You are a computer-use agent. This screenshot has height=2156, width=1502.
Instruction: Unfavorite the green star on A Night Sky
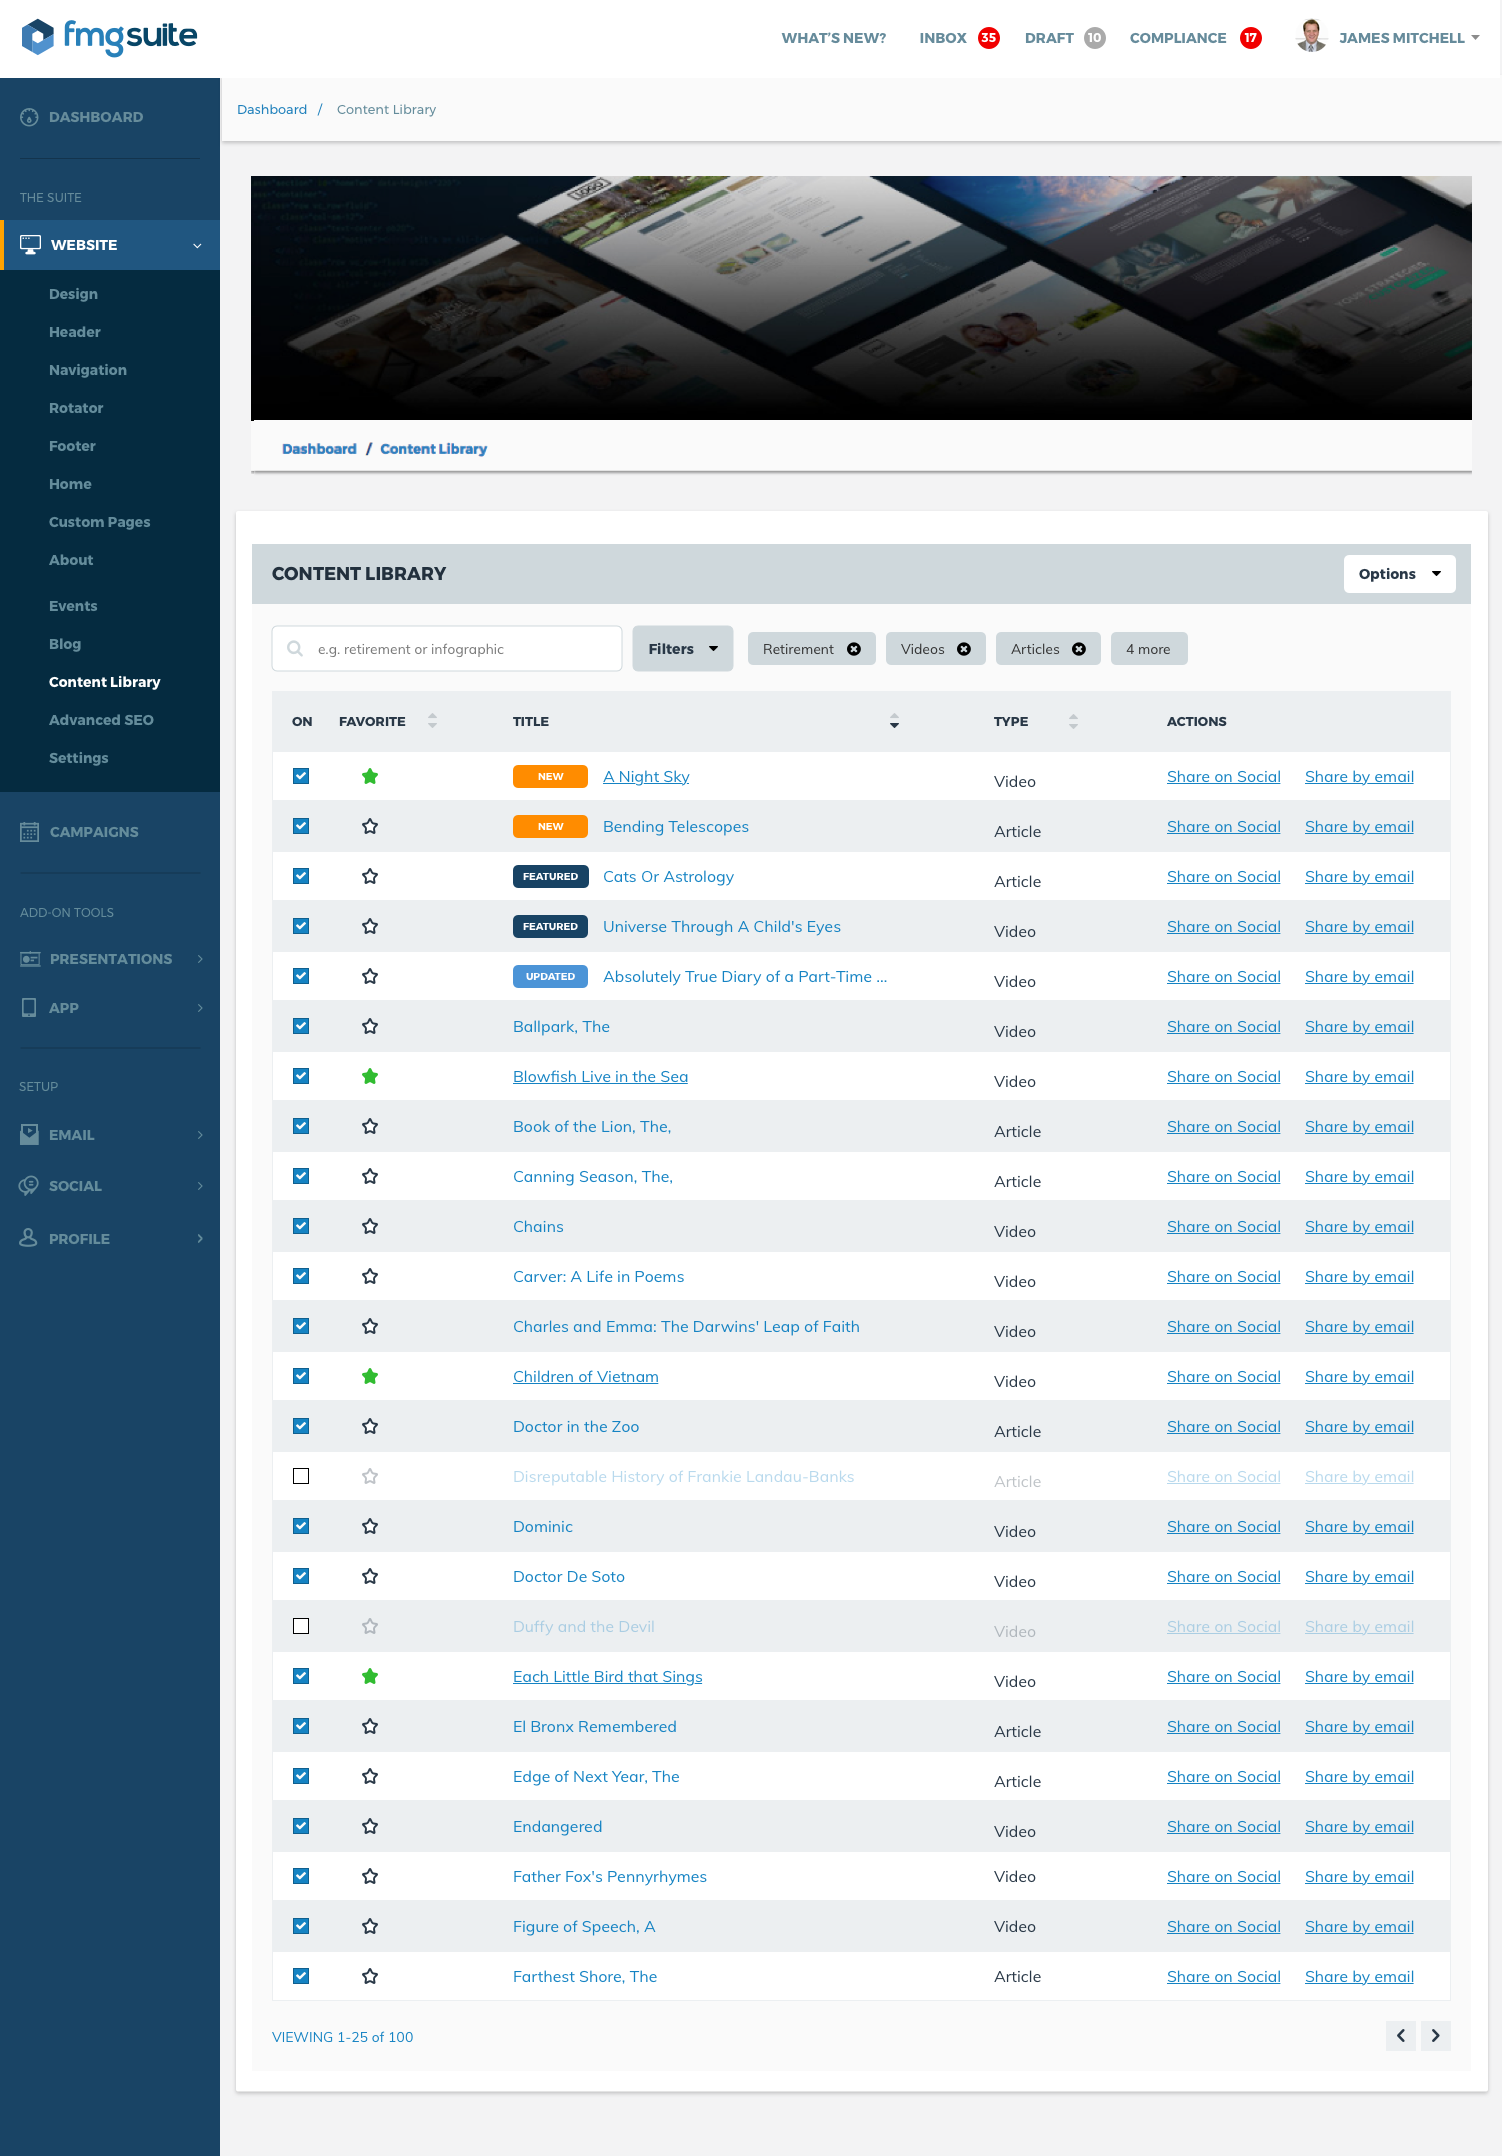point(370,776)
